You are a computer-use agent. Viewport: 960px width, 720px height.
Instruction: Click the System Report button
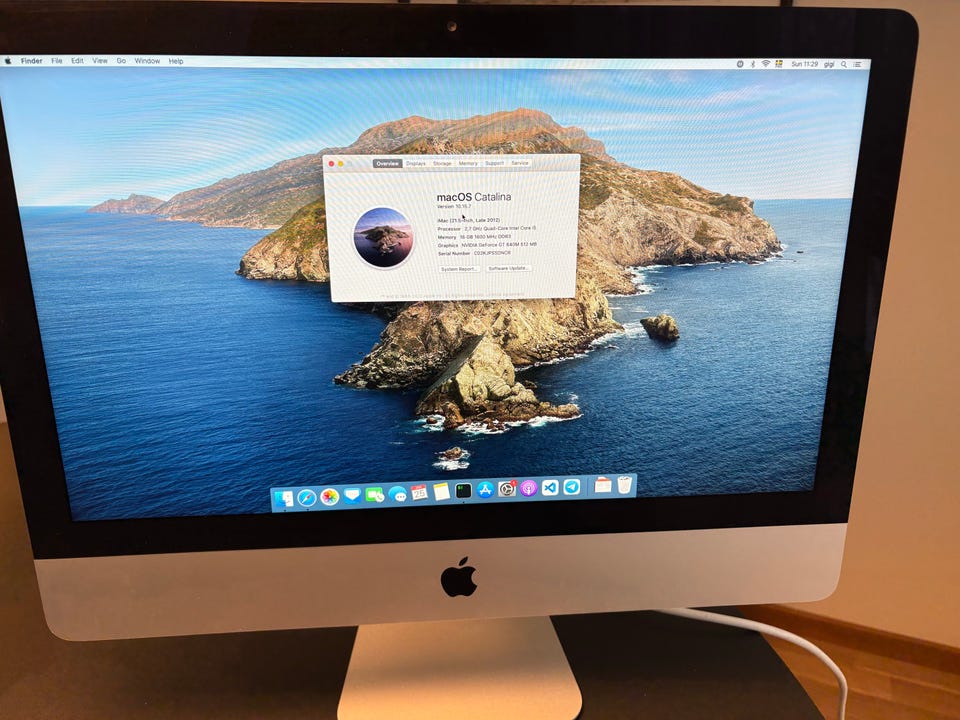459,269
